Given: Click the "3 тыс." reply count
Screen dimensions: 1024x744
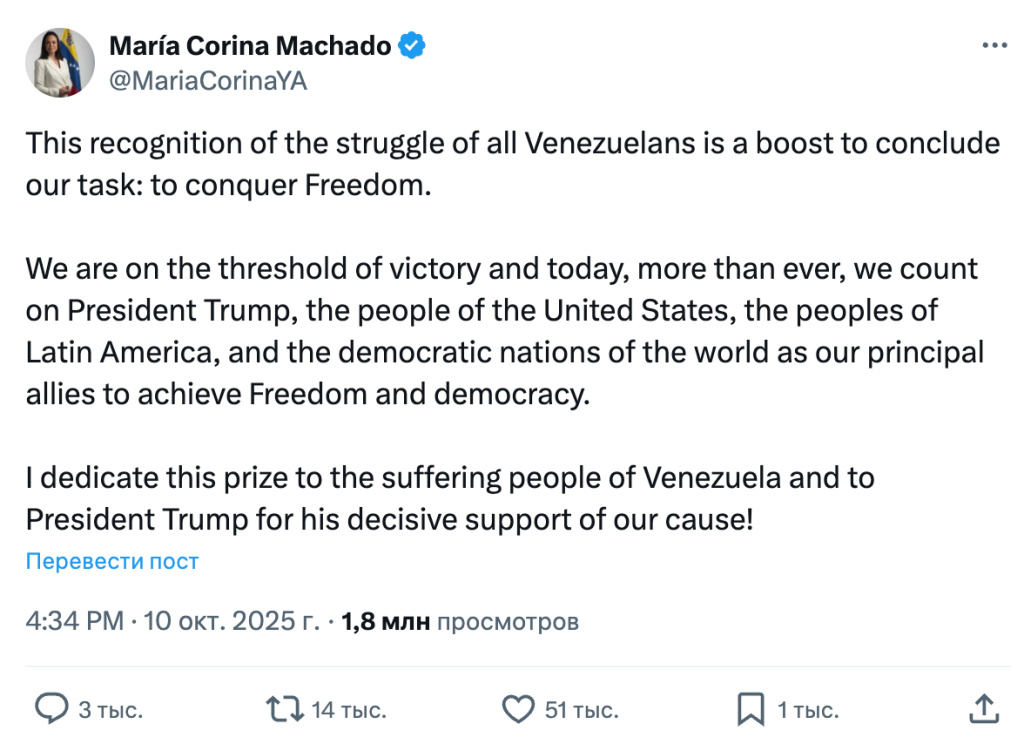Looking at the screenshot, I should click(111, 710).
